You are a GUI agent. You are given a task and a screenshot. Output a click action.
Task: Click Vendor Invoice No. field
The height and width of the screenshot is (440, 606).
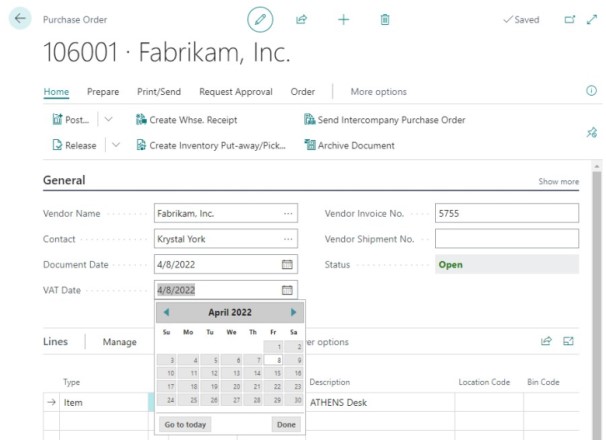tap(507, 213)
